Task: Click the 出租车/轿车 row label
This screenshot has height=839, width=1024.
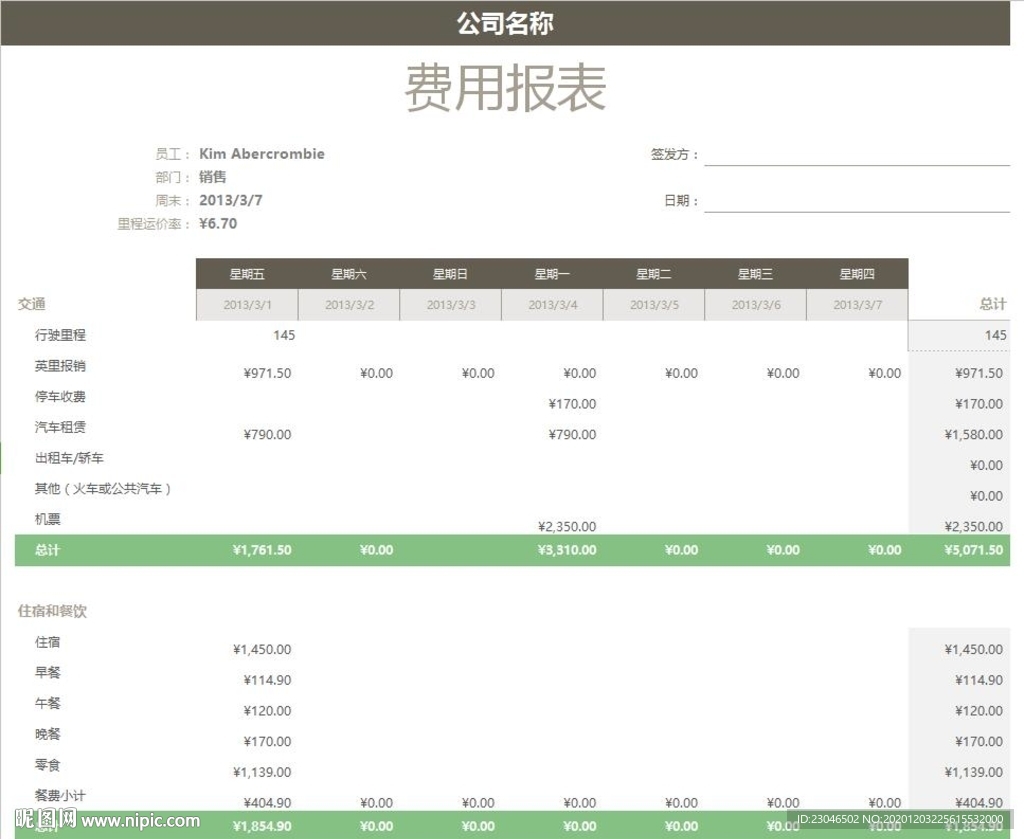Action: coord(69,458)
